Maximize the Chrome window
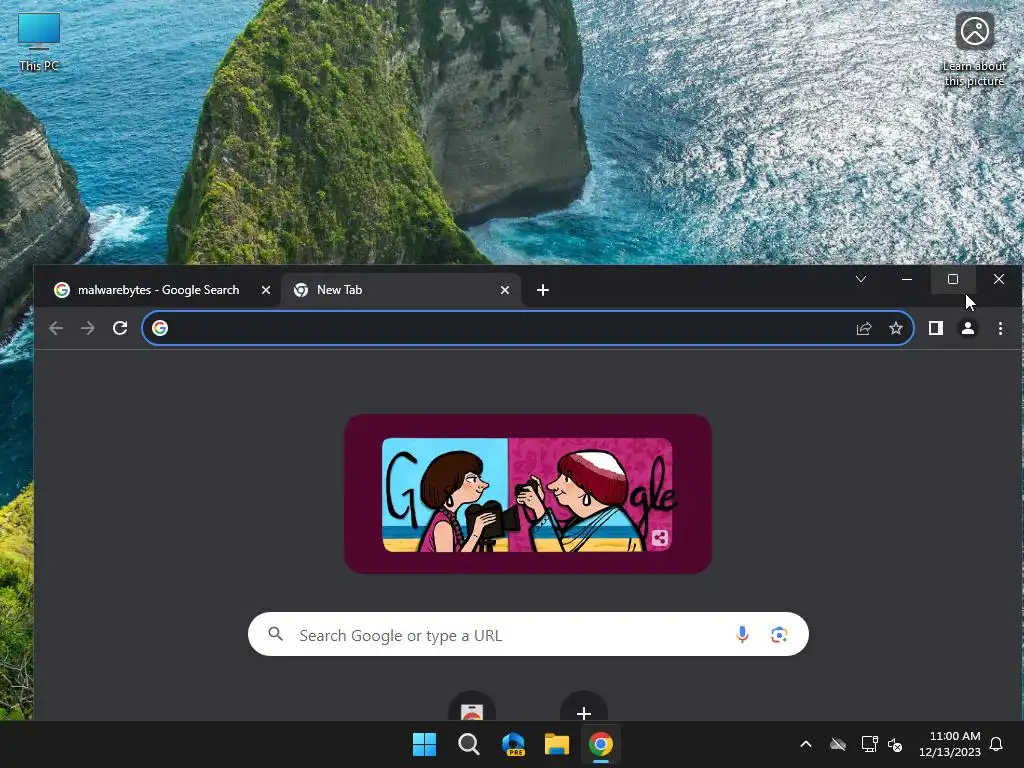Image resolution: width=1024 pixels, height=768 pixels. (x=953, y=279)
